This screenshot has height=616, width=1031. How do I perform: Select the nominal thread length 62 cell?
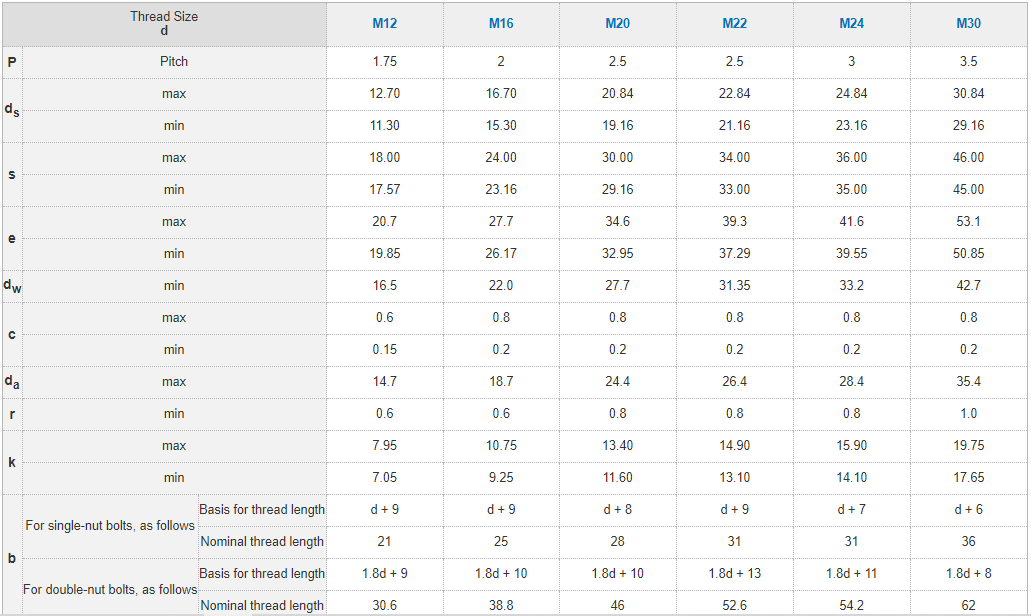click(969, 605)
